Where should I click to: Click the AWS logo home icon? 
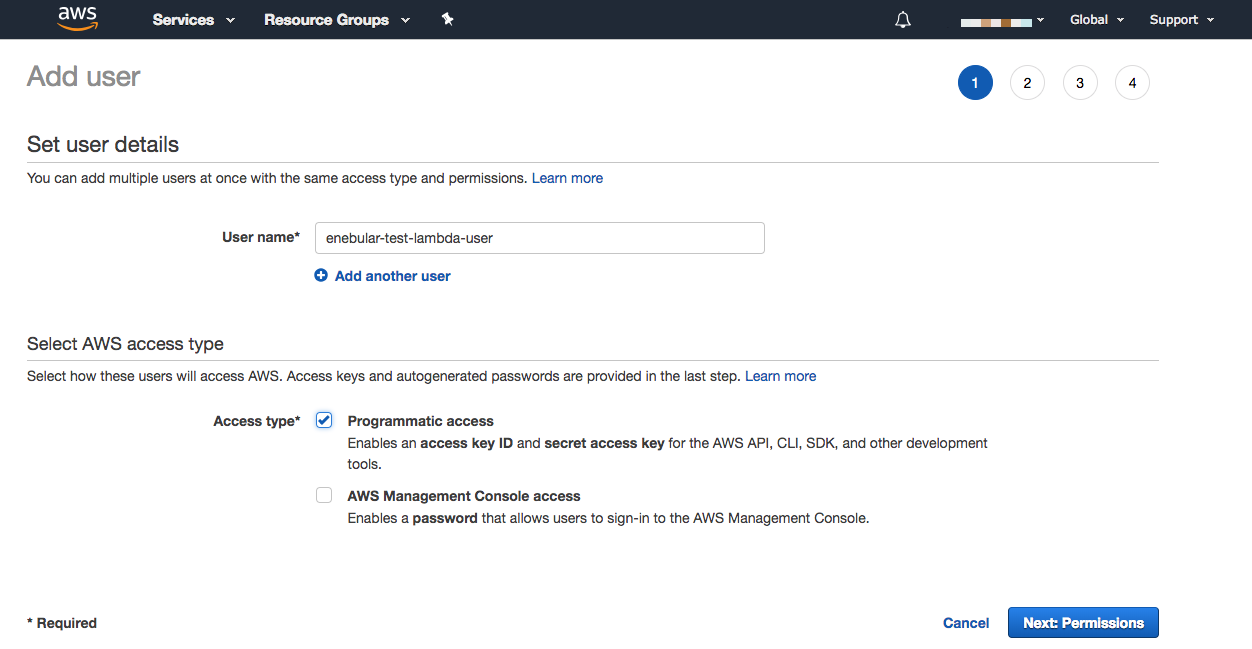(x=77, y=19)
